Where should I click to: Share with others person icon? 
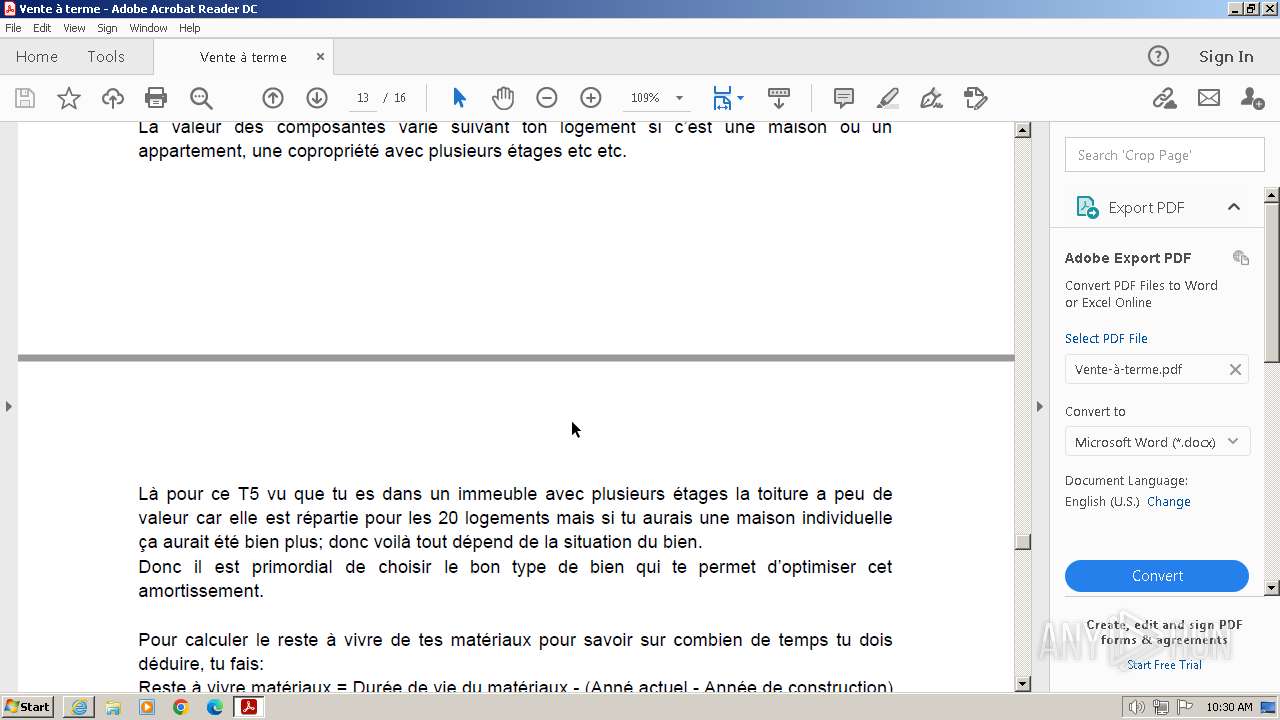1252,98
